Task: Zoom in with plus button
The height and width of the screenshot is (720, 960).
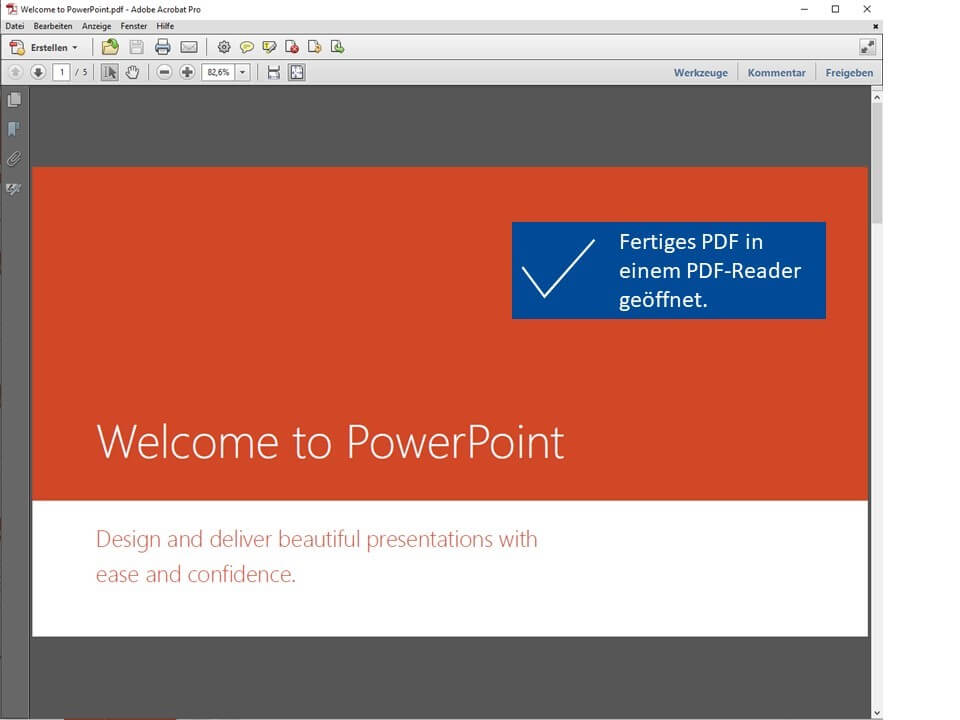Action: coord(187,72)
